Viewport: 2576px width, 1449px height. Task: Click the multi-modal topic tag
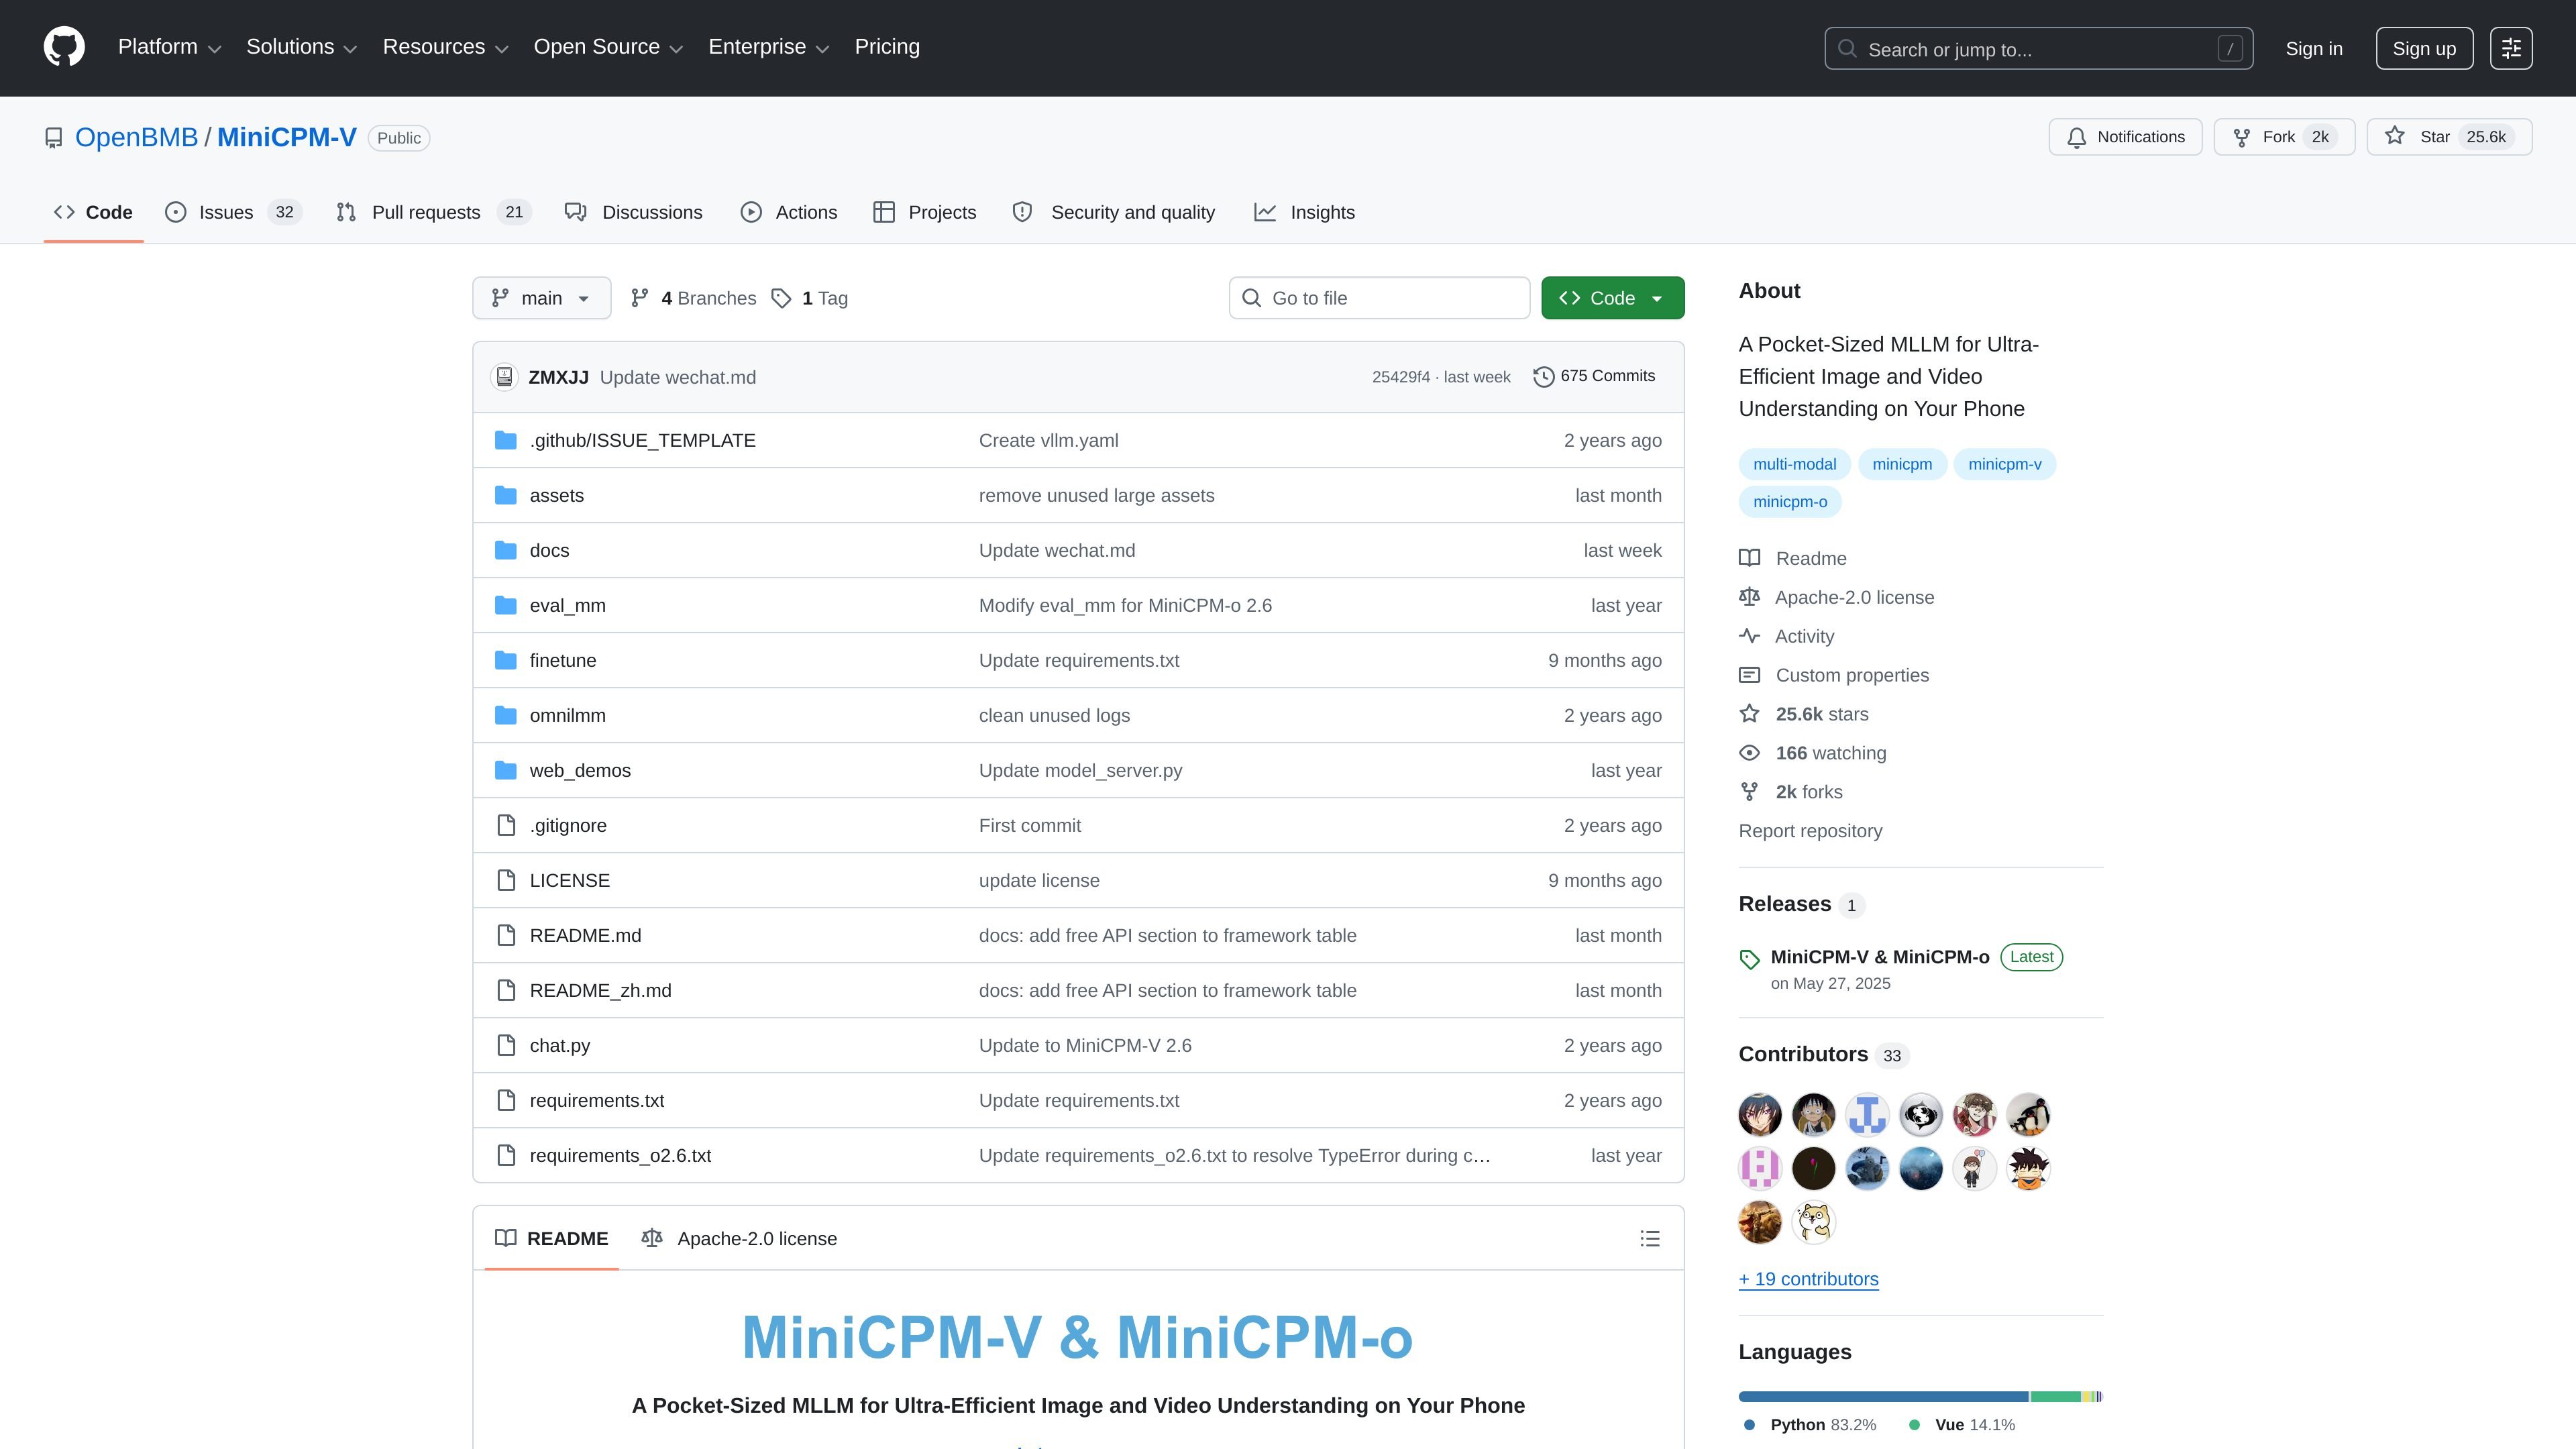1794,464
